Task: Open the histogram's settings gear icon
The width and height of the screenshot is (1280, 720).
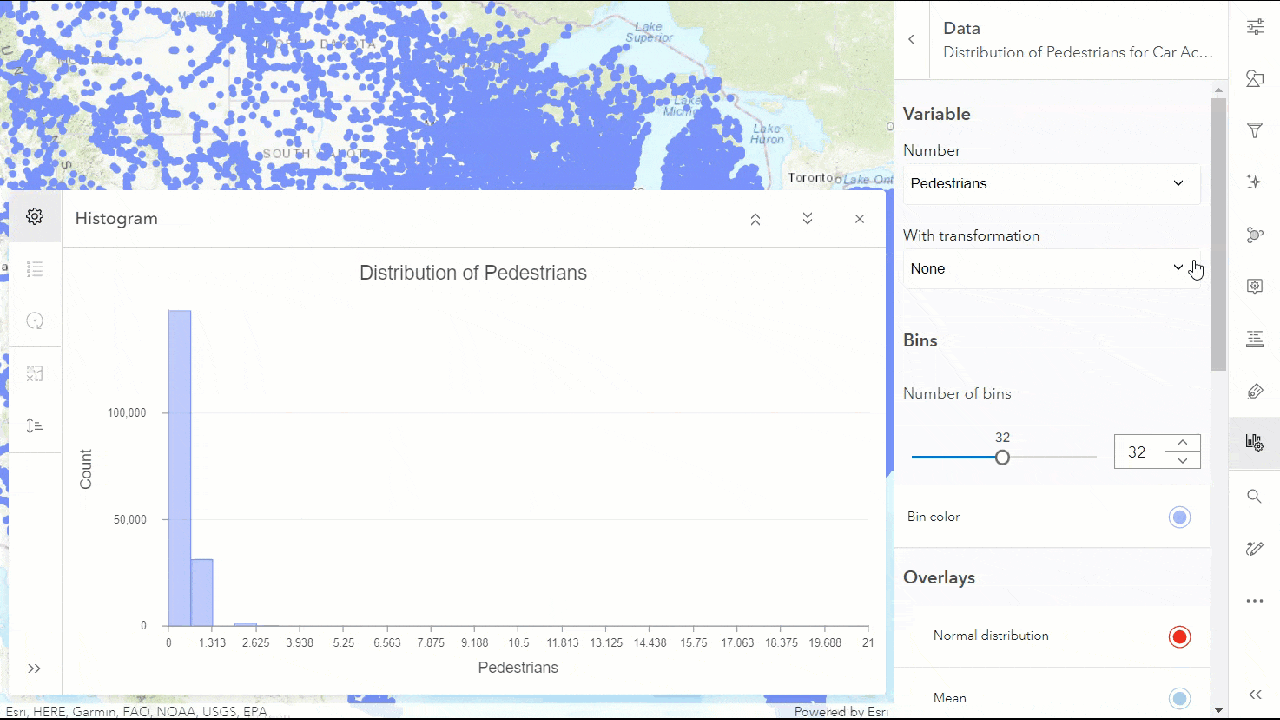Action: (x=34, y=216)
